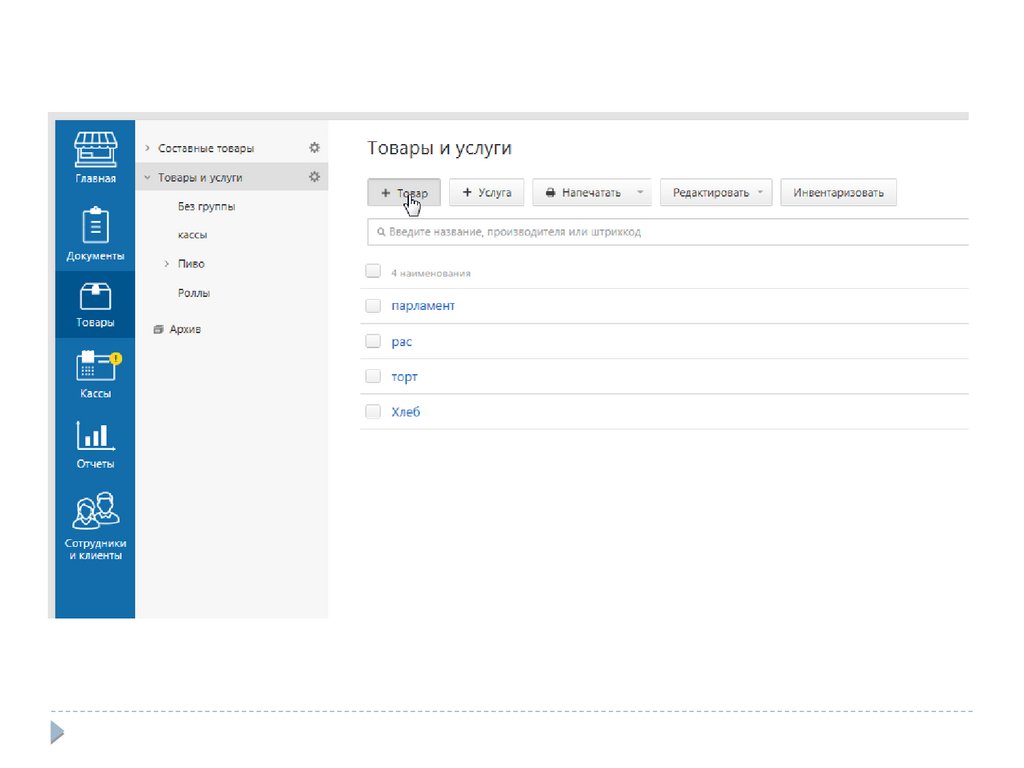Open the Архив folder in sidebar
This screenshot has height=768, width=1024.
click(184, 329)
